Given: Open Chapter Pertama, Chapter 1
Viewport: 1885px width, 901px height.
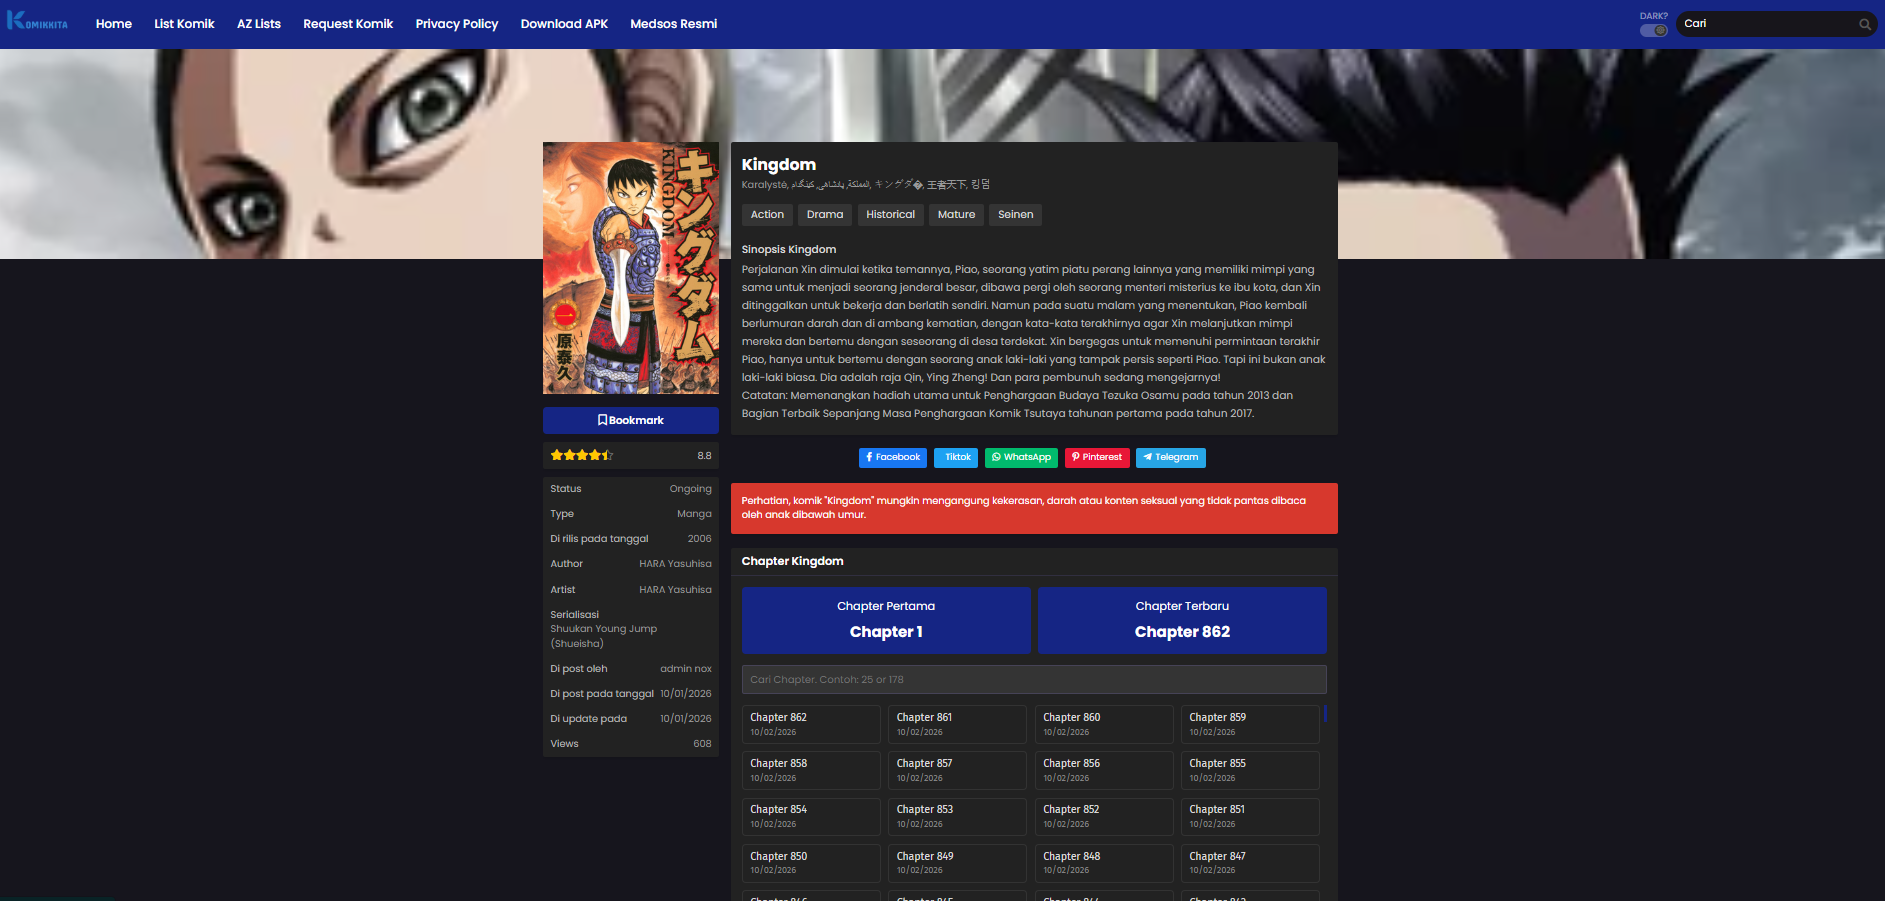Looking at the screenshot, I should coord(886,620).
